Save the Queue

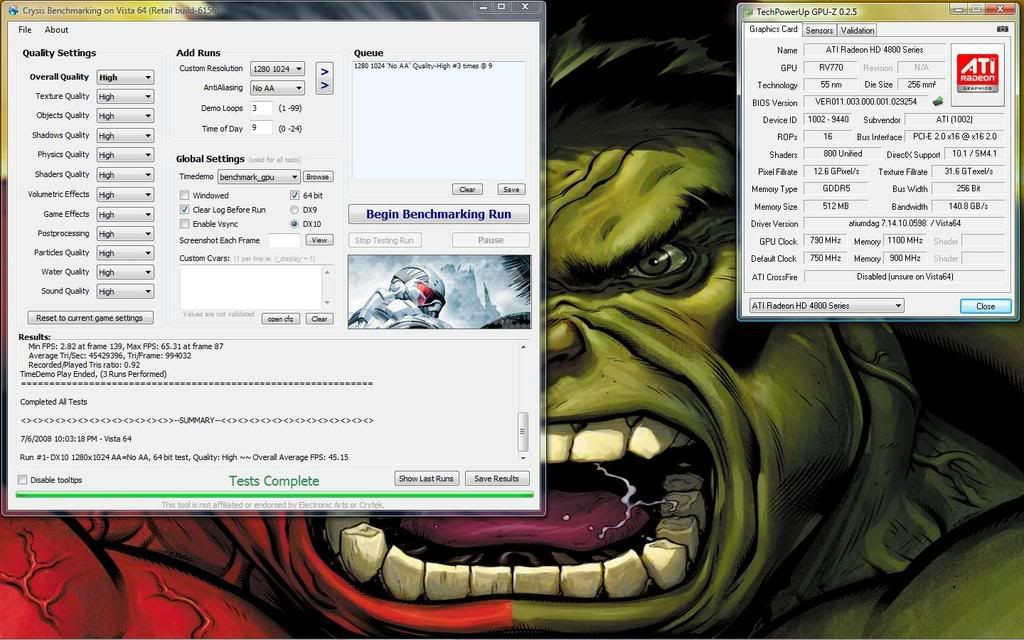point(511,189)
